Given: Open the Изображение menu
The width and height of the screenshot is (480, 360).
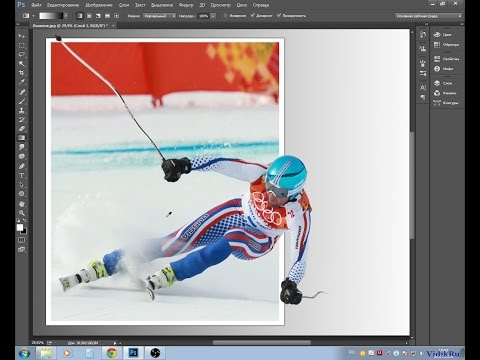Looking at the screenshot, I should click(x=99, y=5).
